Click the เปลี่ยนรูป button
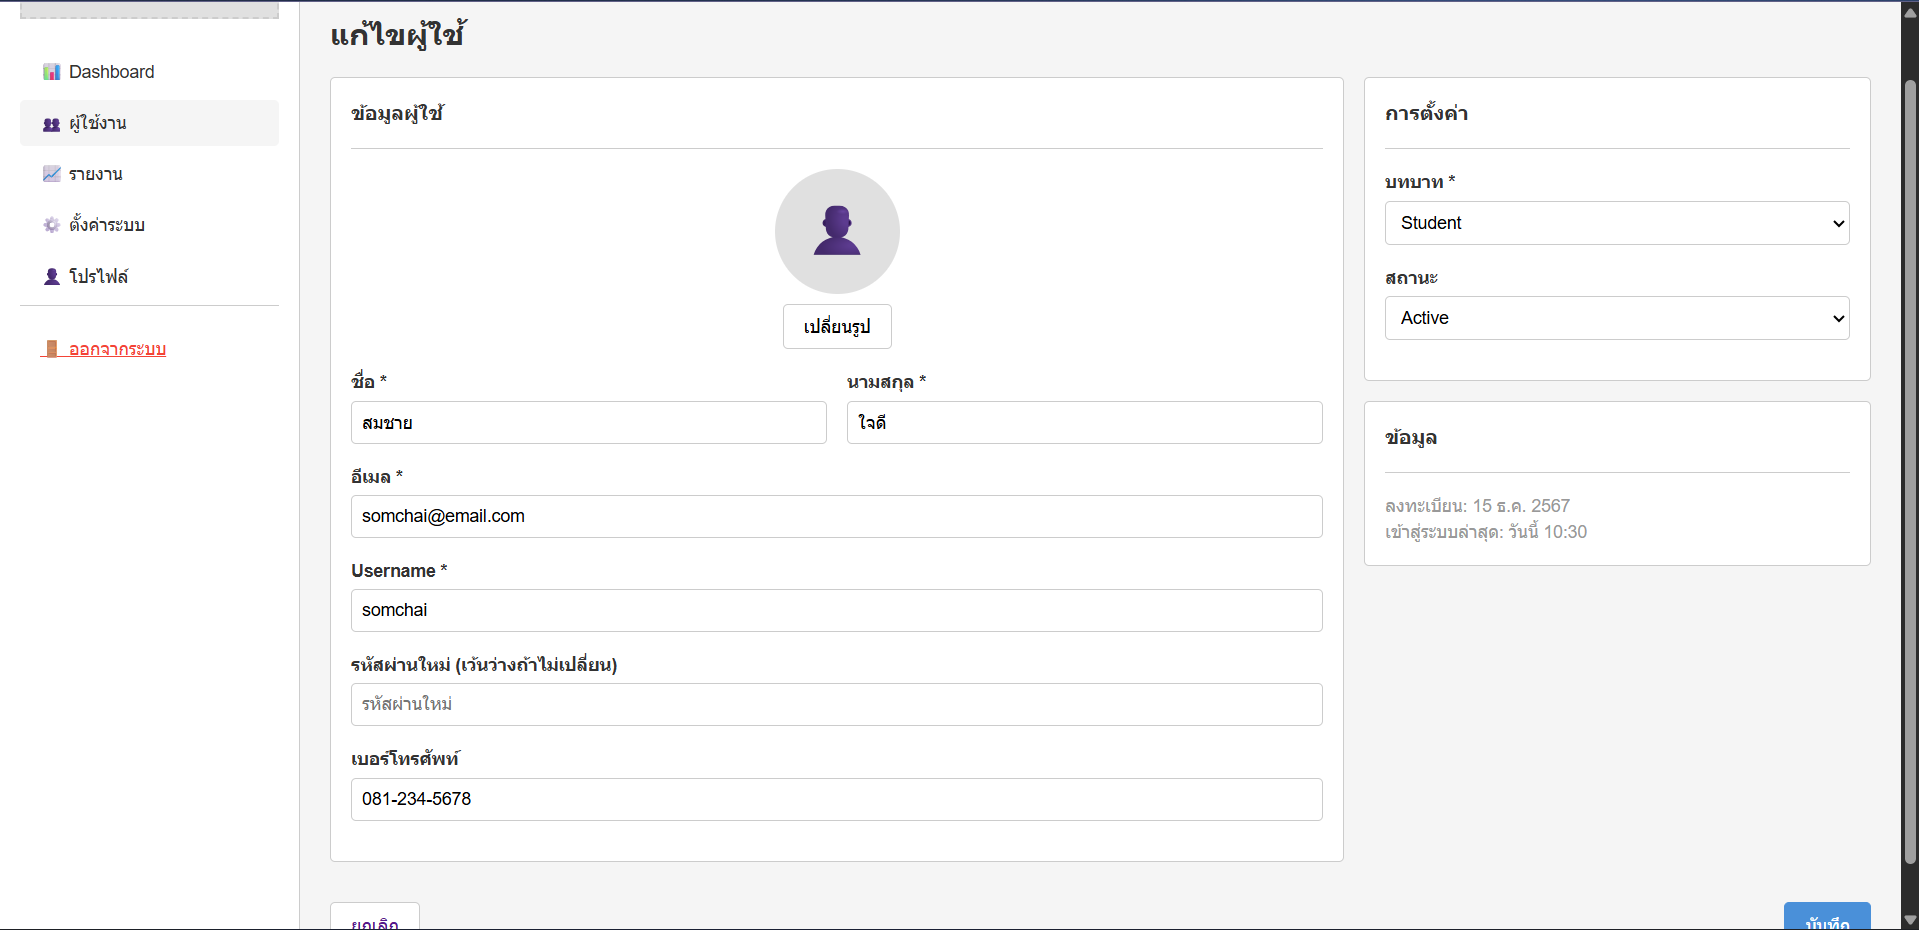Viewport: 1919px width, 930px height. click(837, 326)
